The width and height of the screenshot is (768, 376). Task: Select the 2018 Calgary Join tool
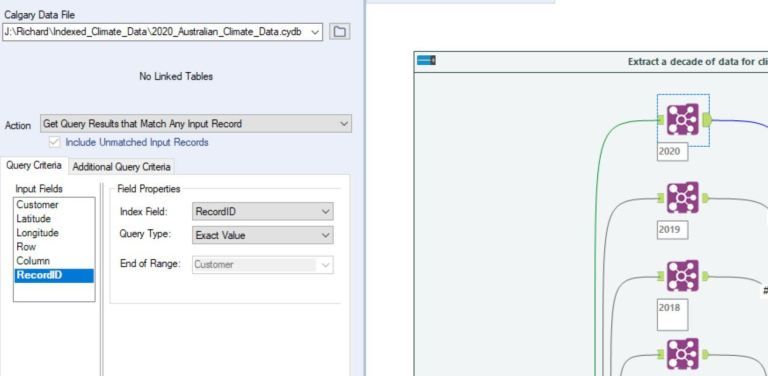683,276
